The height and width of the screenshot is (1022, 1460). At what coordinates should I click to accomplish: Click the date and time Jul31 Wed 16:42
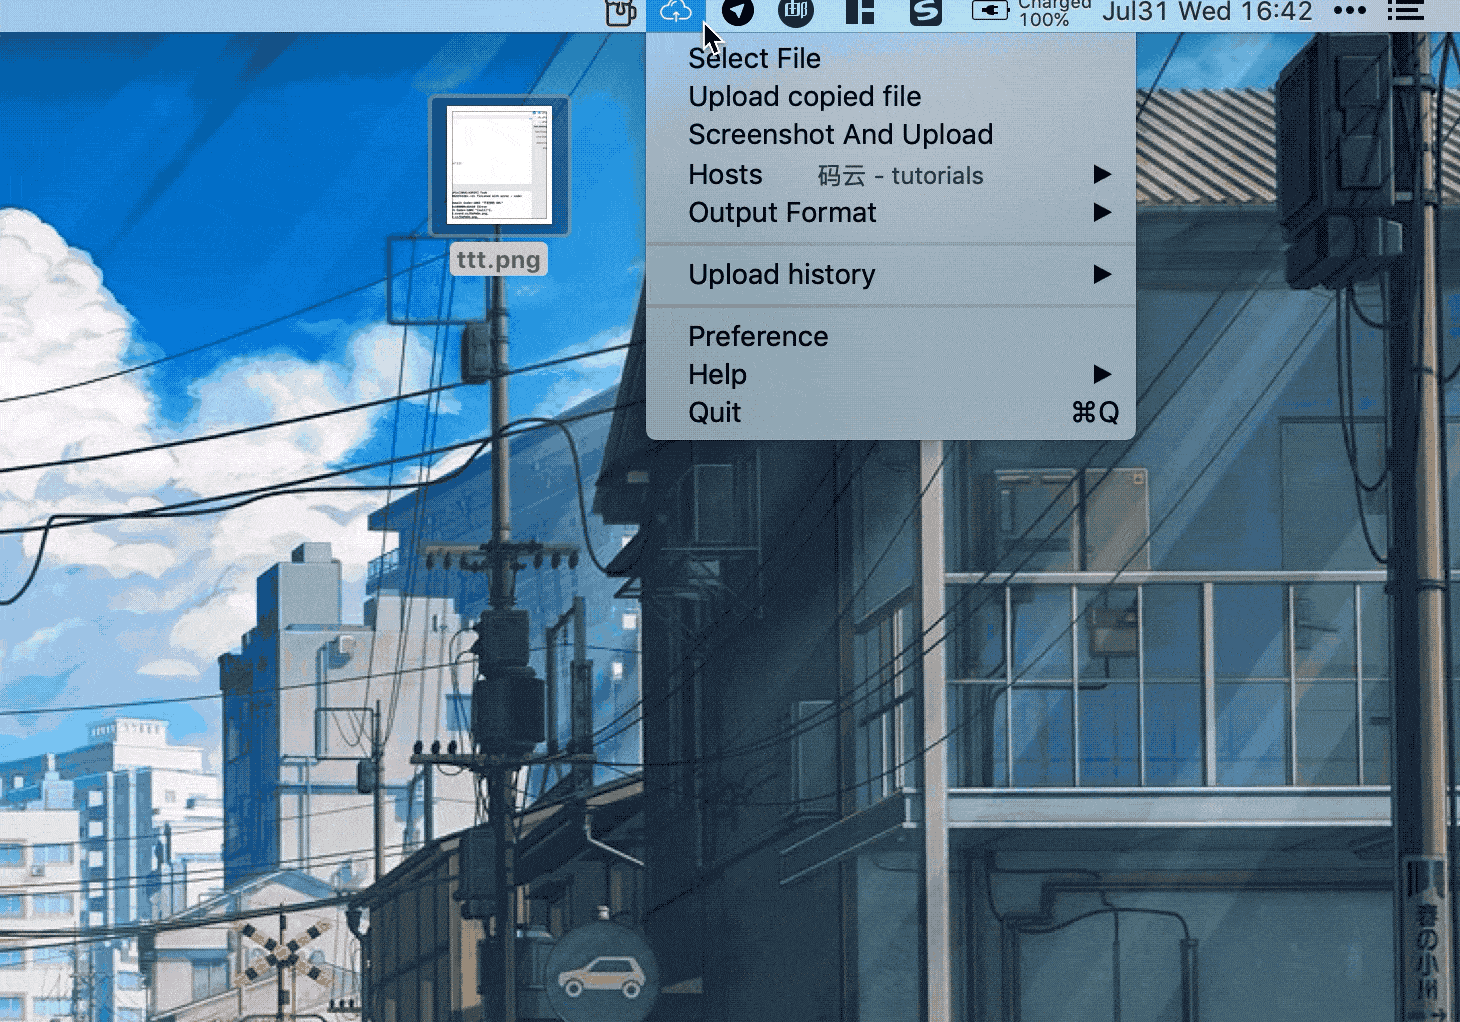1207,12
